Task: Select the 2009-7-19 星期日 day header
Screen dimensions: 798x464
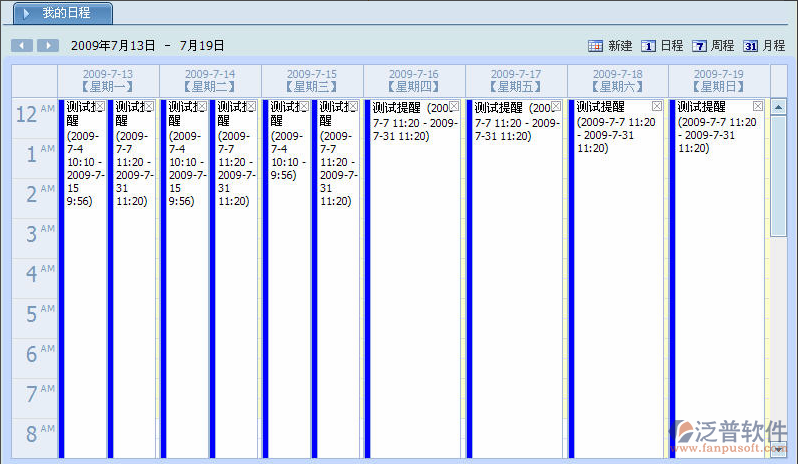Action: [719, 80]
